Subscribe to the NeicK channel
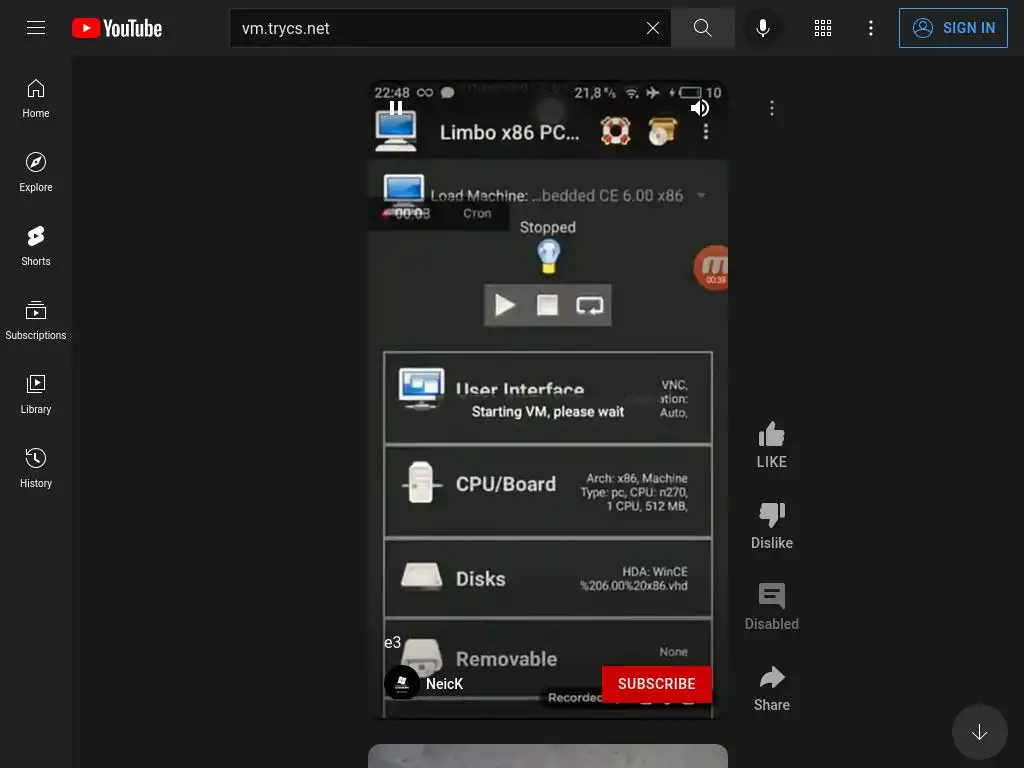1024x768 pixels. point(656,684)
